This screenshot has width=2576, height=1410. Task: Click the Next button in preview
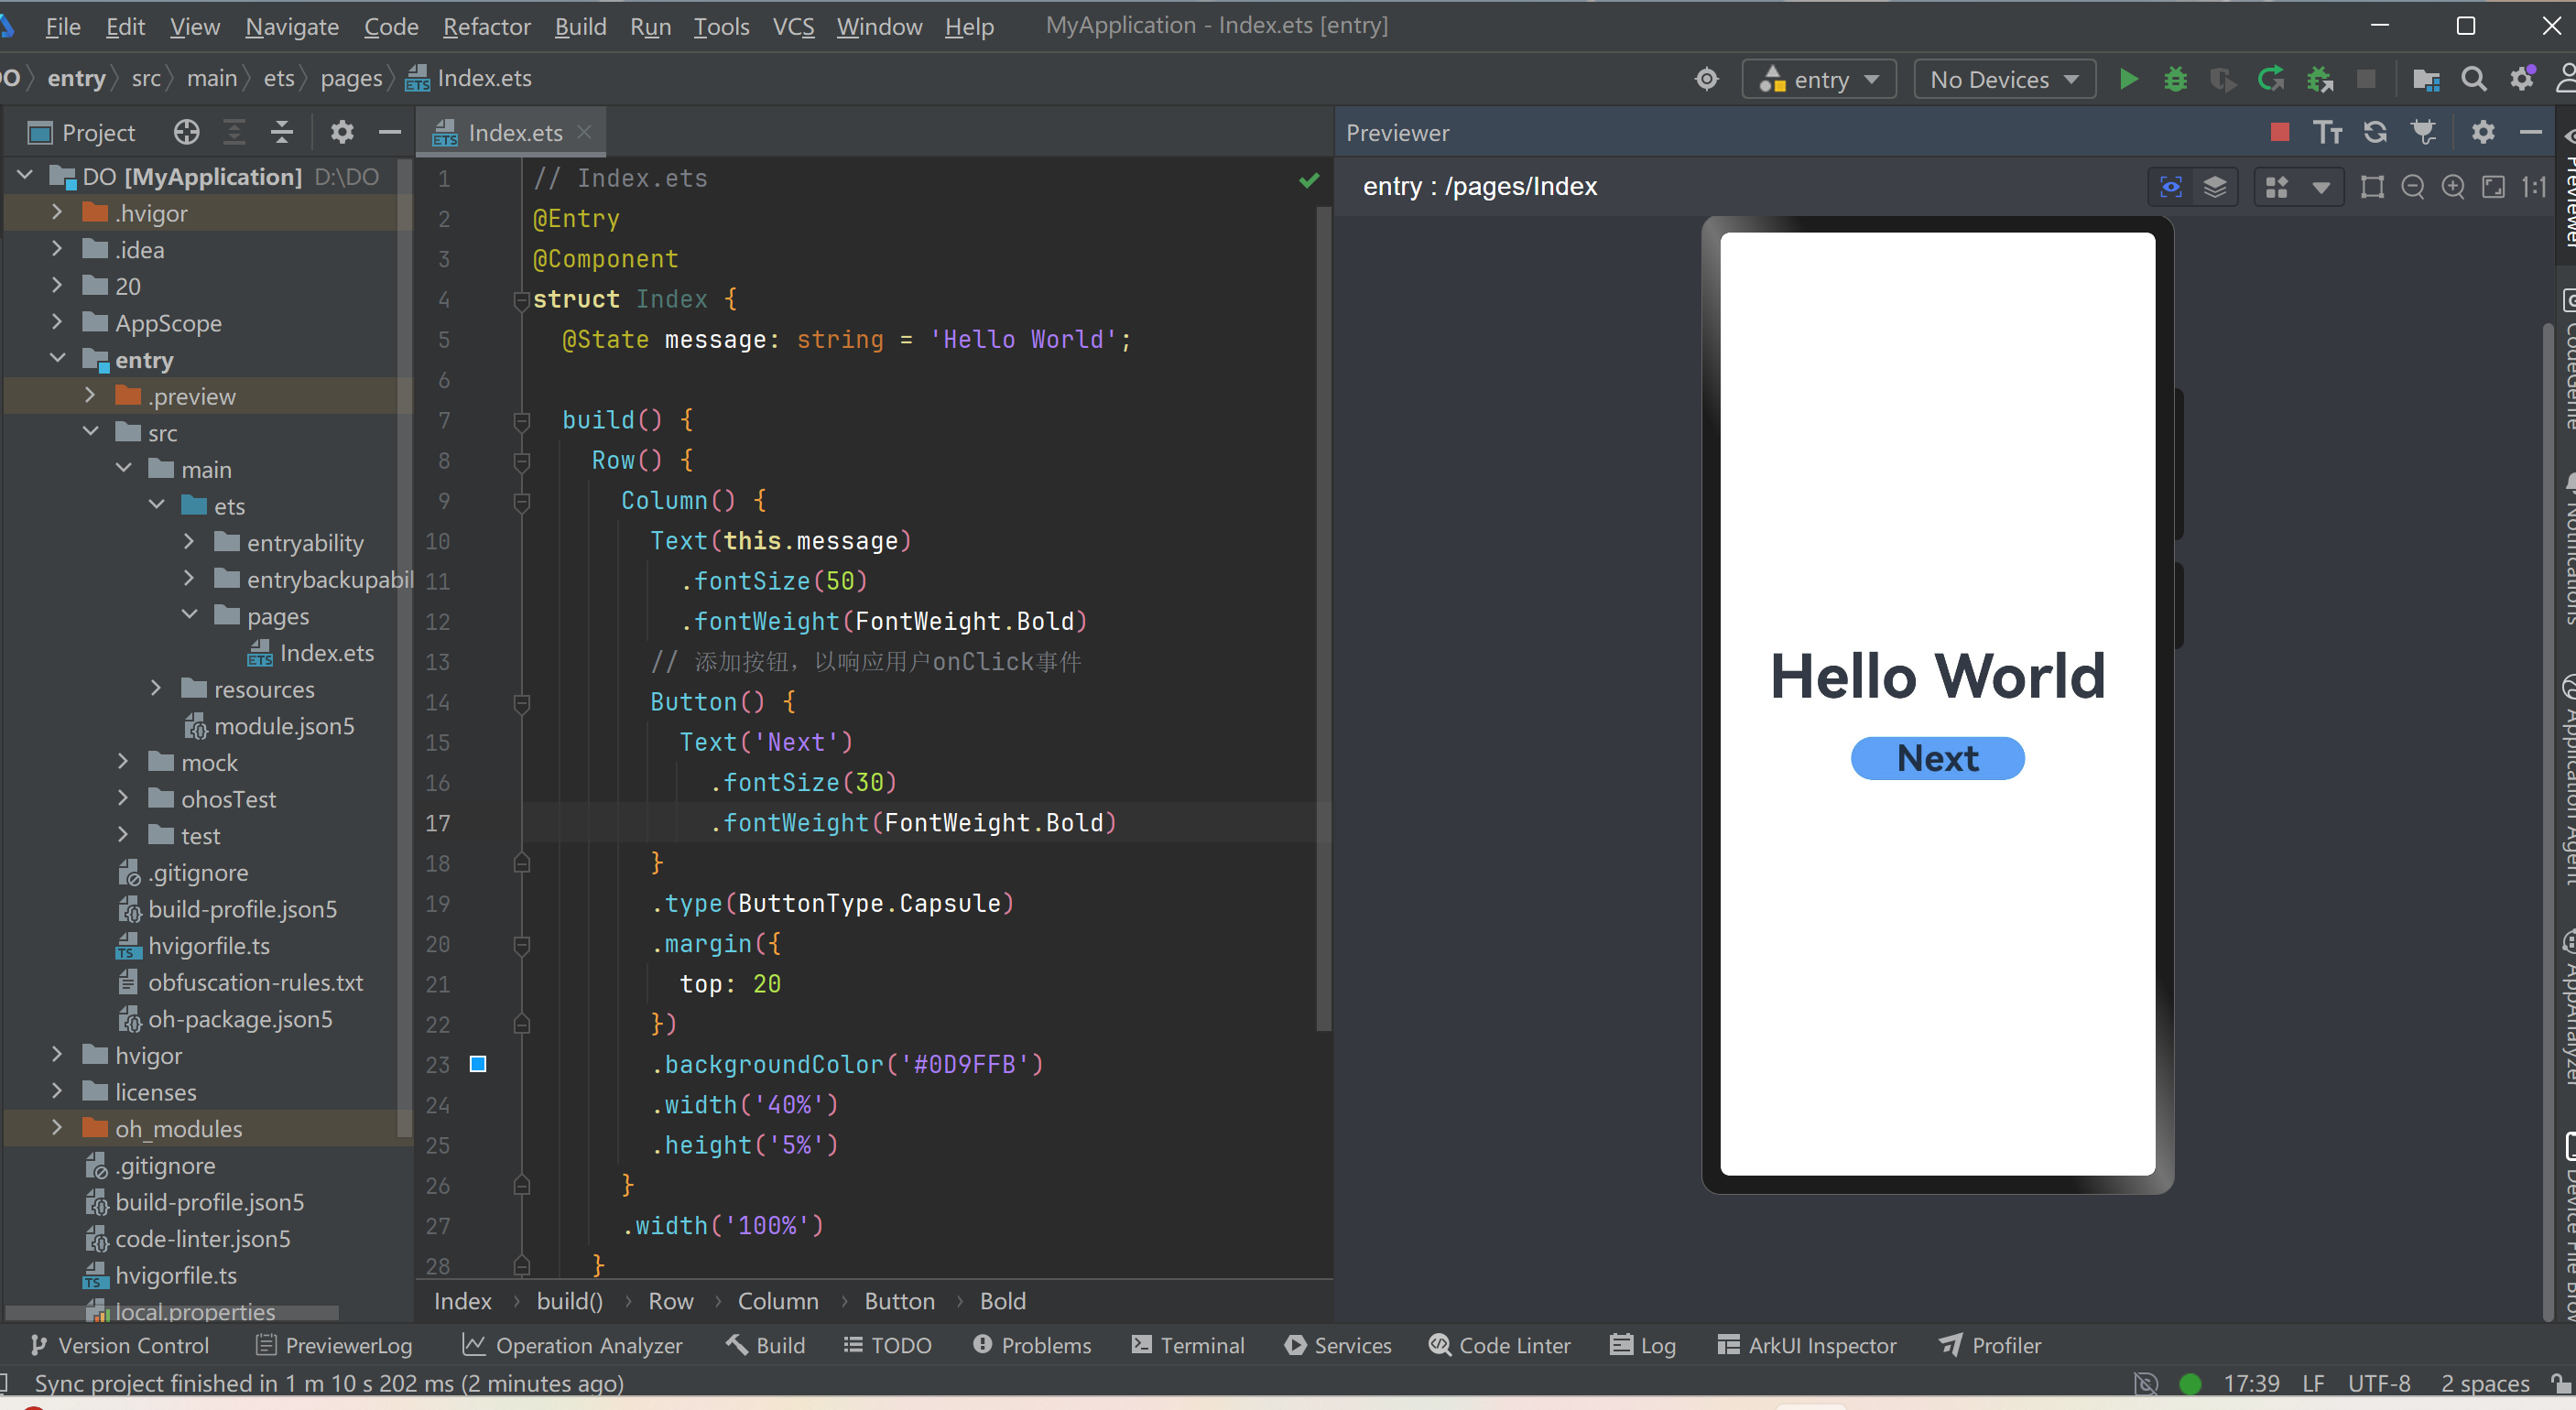click(1937, 758)
